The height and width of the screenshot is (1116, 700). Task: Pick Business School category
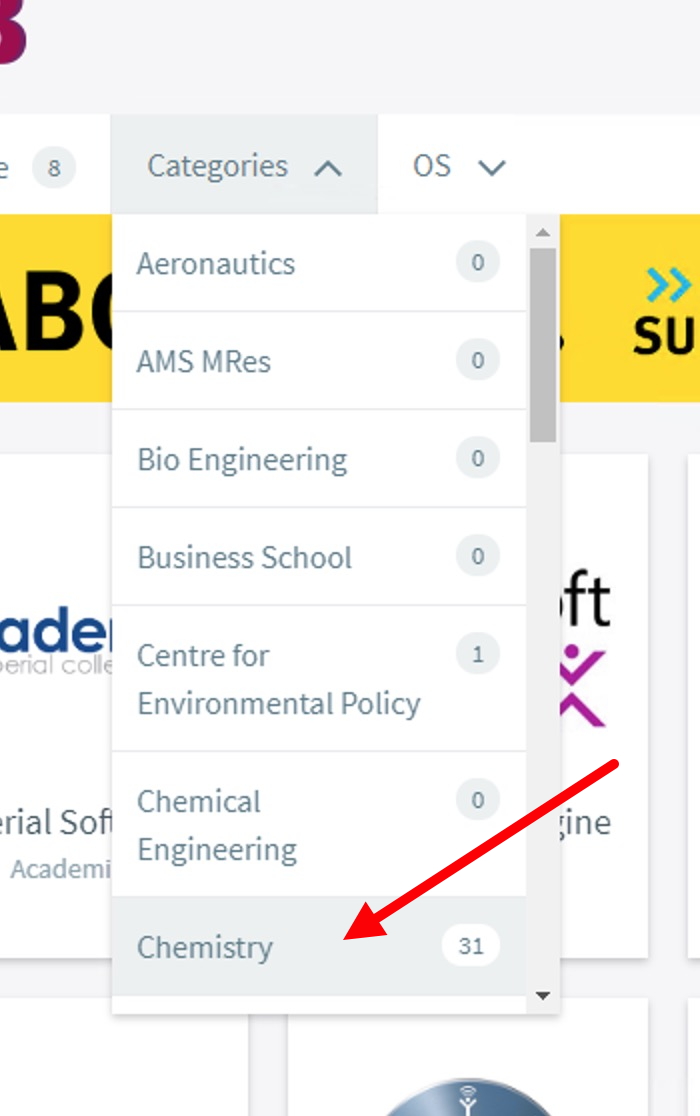click(244, 557)
